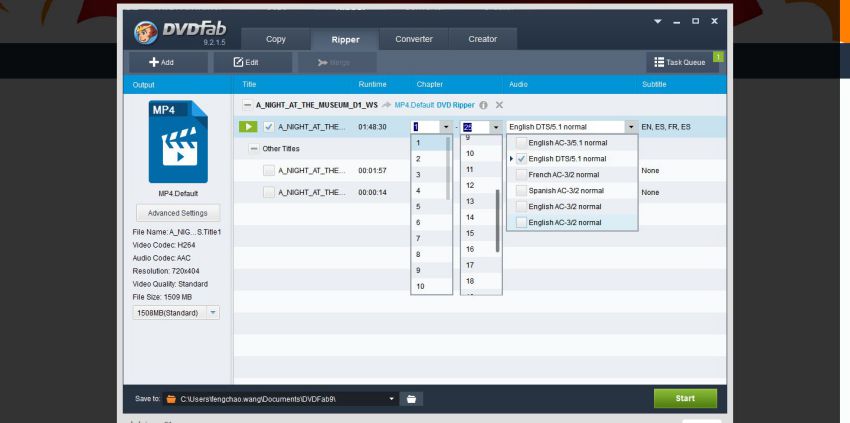Click the start chapter list scrollbar
This screenshot has height=423, width=850.
click(448, 168)
